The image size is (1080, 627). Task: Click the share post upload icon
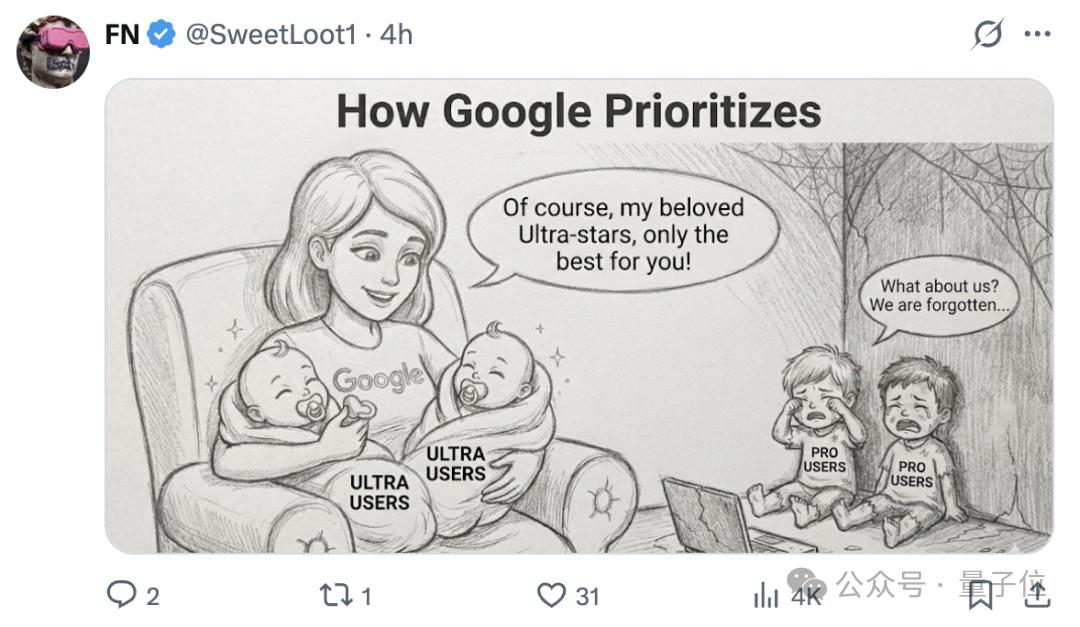tap(1037, 595)
